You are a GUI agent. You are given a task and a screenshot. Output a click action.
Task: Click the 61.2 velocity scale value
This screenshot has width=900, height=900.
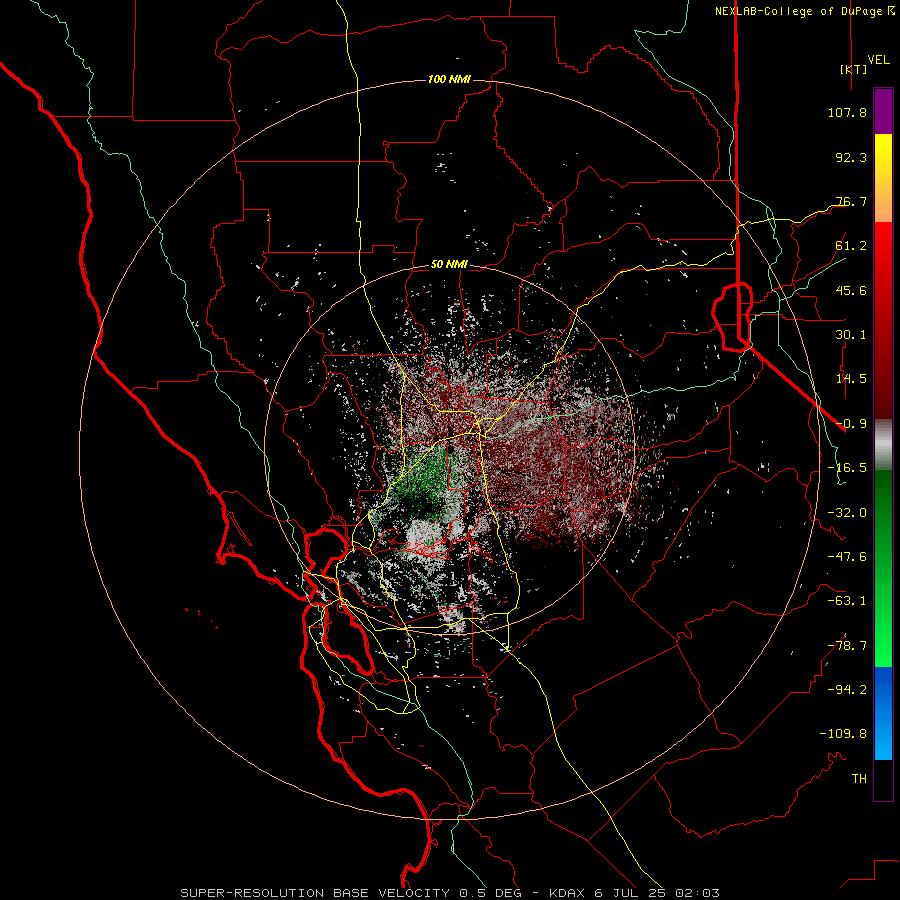point(851,246)
